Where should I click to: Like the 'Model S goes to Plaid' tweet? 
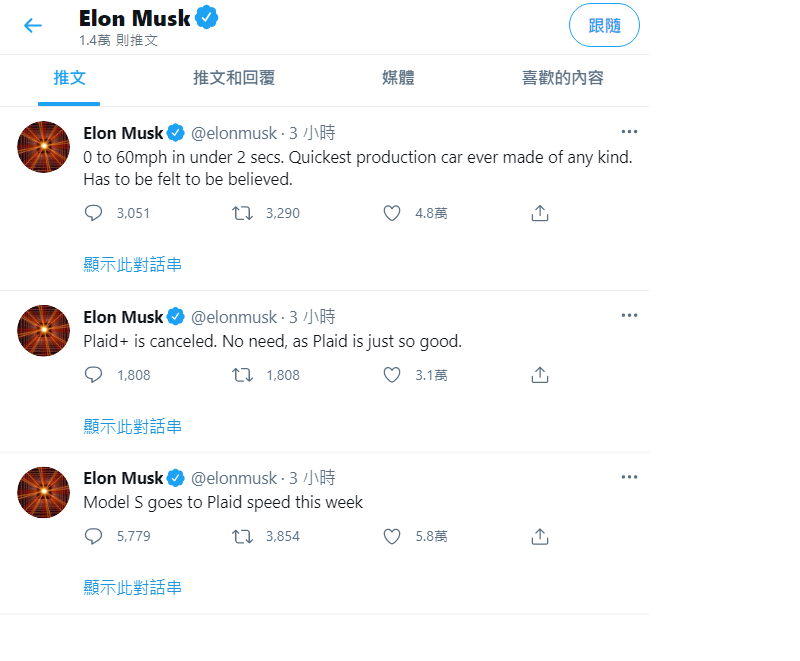pyautogui.click(x=392, y=536)
